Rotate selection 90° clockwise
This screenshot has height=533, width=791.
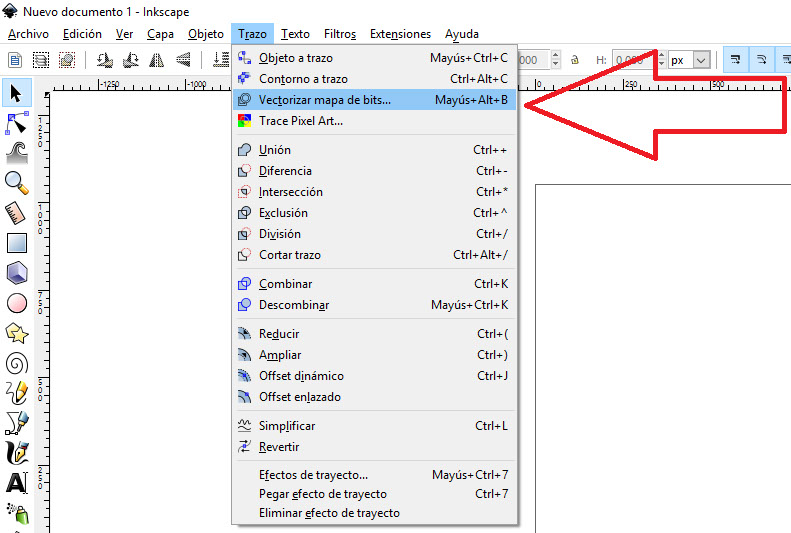click(x=131, y=60)
